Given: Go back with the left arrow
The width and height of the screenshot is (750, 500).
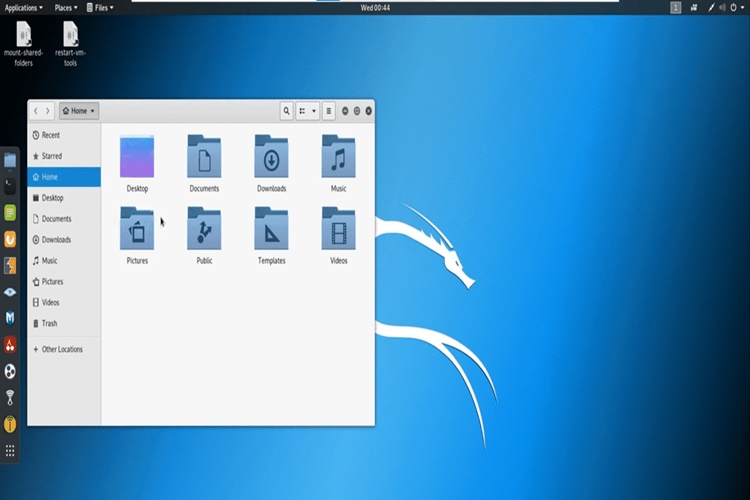Looking at the screenshot, I should point(36,111).
